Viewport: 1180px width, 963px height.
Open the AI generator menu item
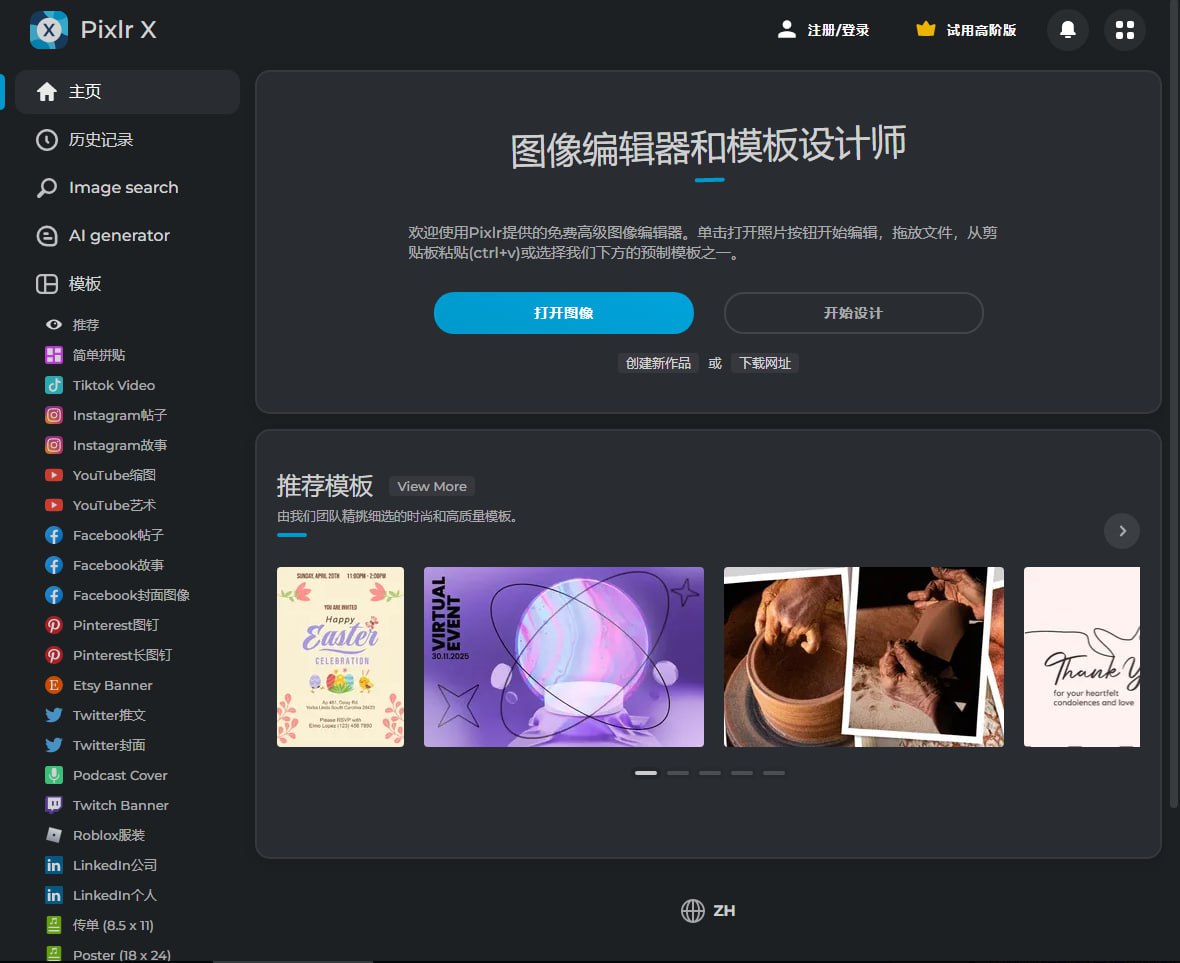[118, 236]
